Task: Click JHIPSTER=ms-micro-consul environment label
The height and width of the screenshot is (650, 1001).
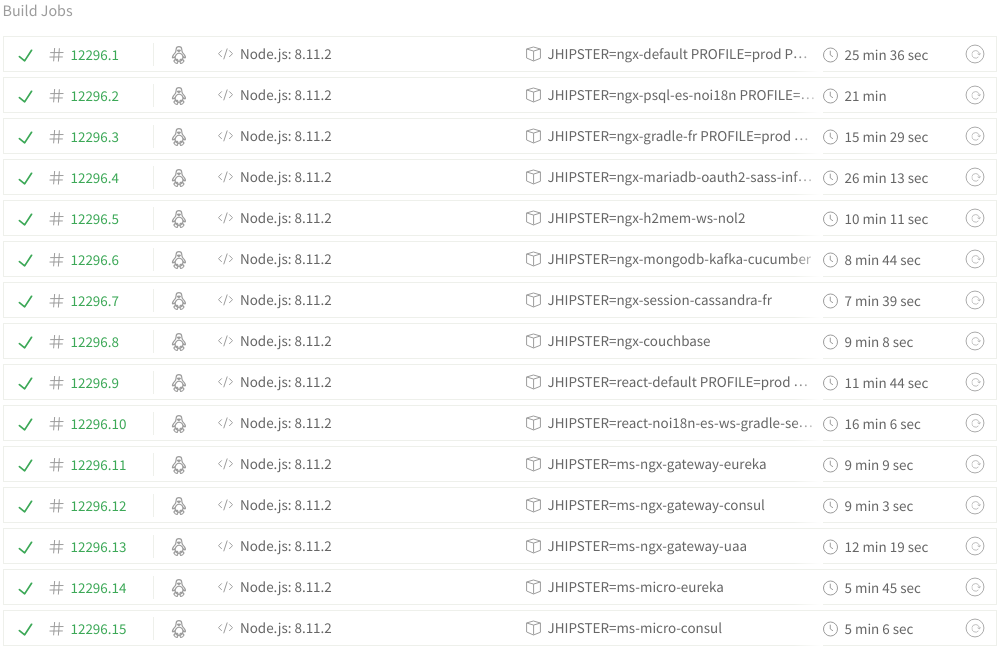Action: point(634,628)
